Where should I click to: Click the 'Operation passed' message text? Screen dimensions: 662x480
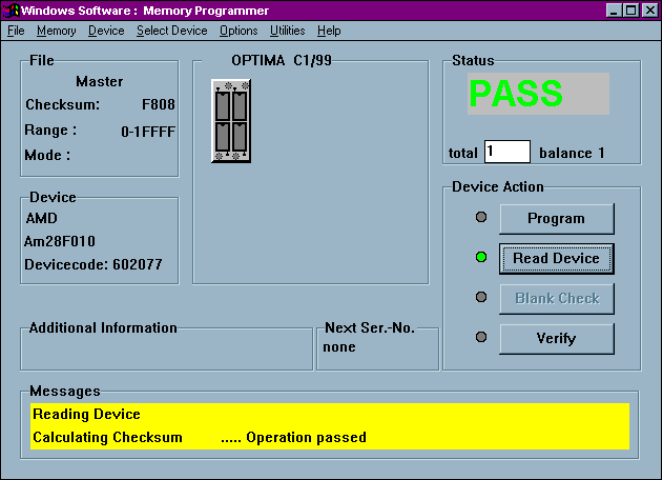pyautogui.click(x=306, y=437)
